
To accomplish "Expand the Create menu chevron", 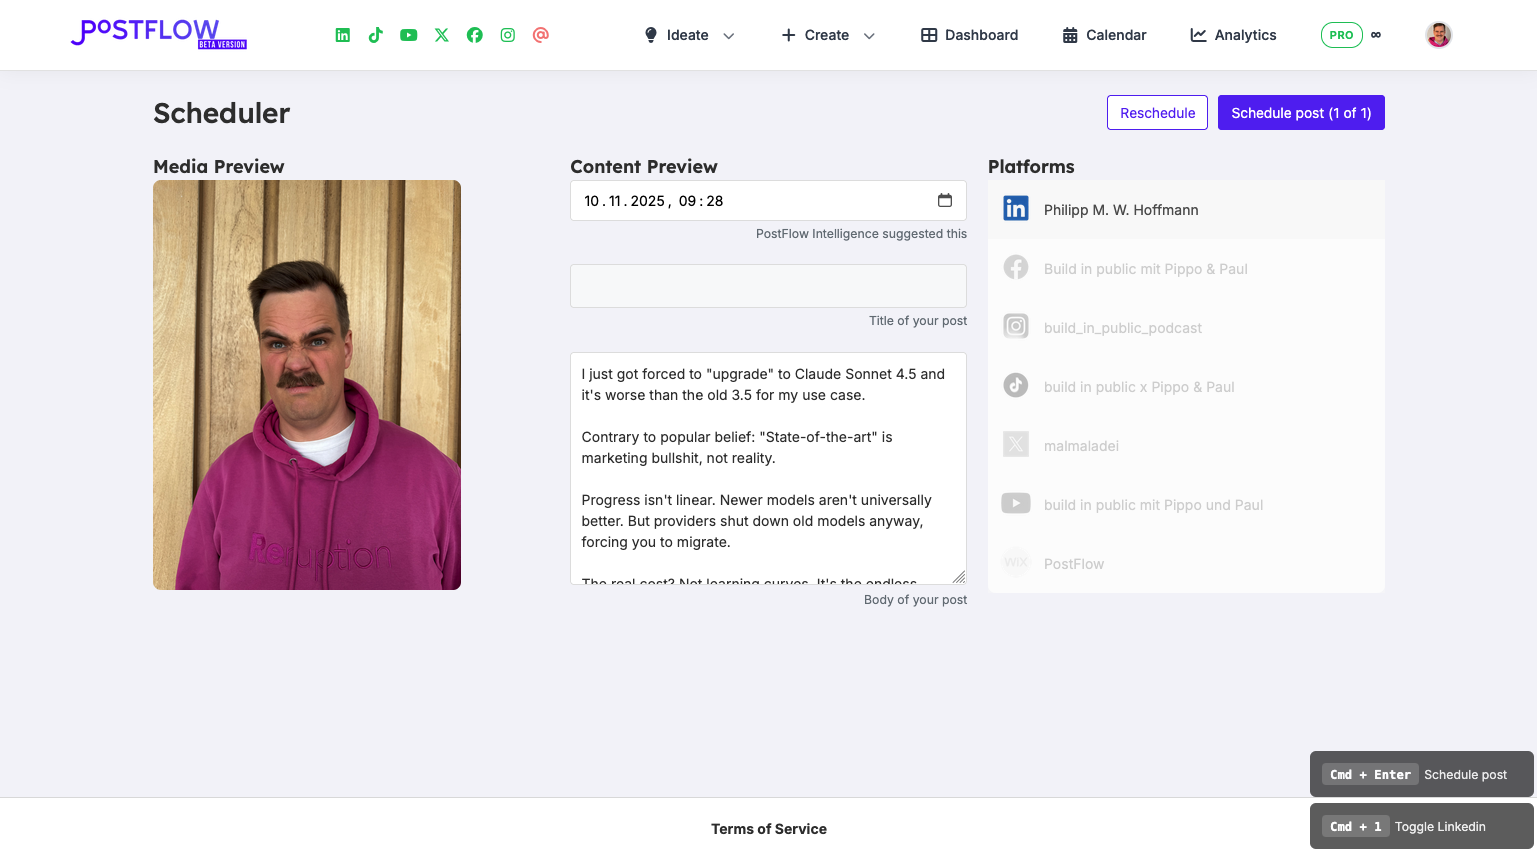I will tap(868, 34).
